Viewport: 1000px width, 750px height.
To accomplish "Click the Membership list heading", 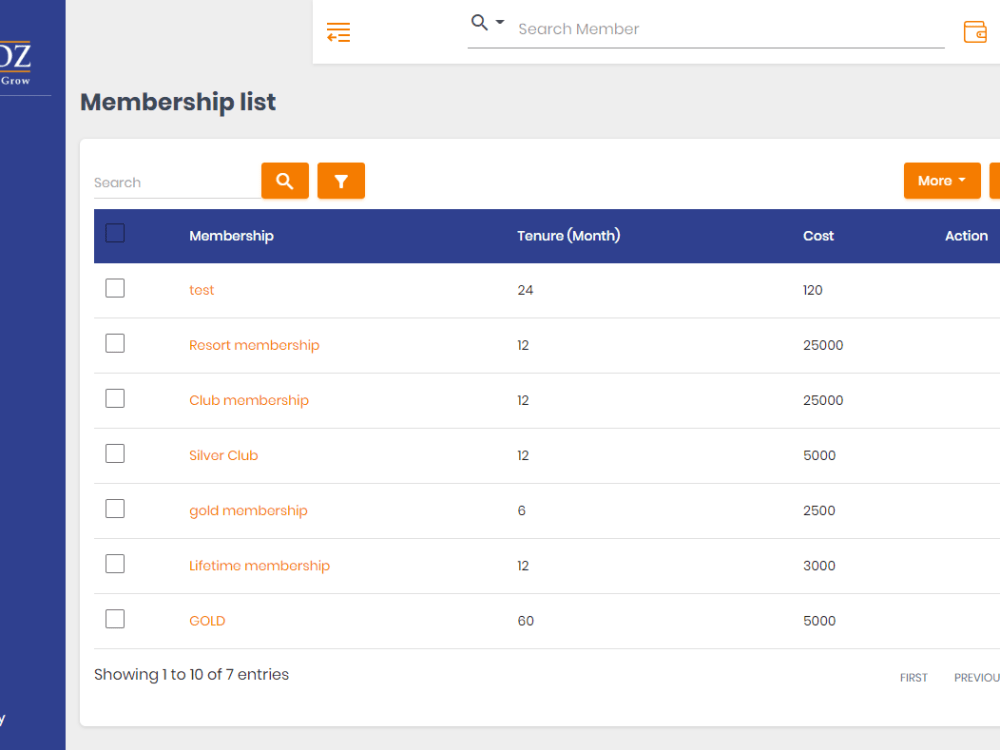I will [178, 102].
